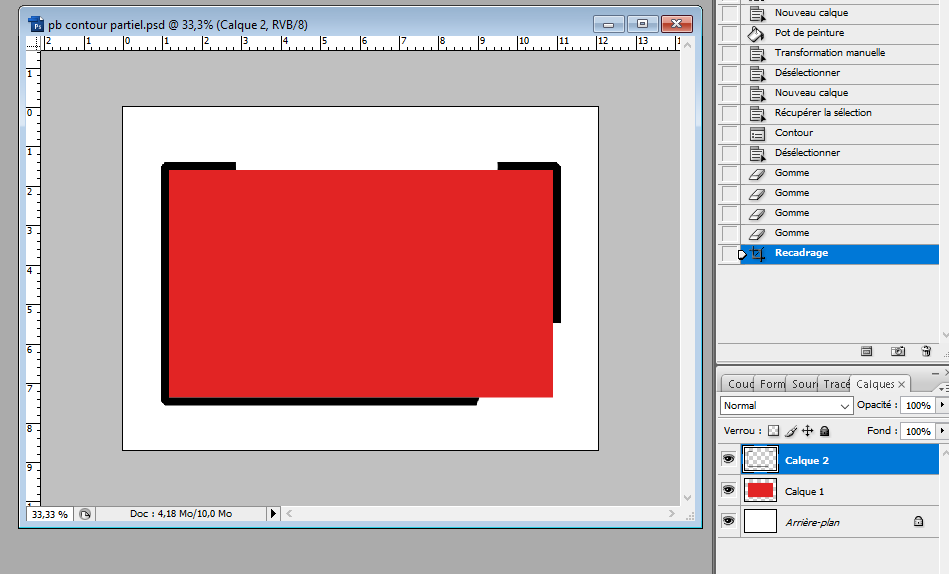Screen dimensions: 949x574
Task: Open the status bar info arrow menu
Action: click(273, 513)
